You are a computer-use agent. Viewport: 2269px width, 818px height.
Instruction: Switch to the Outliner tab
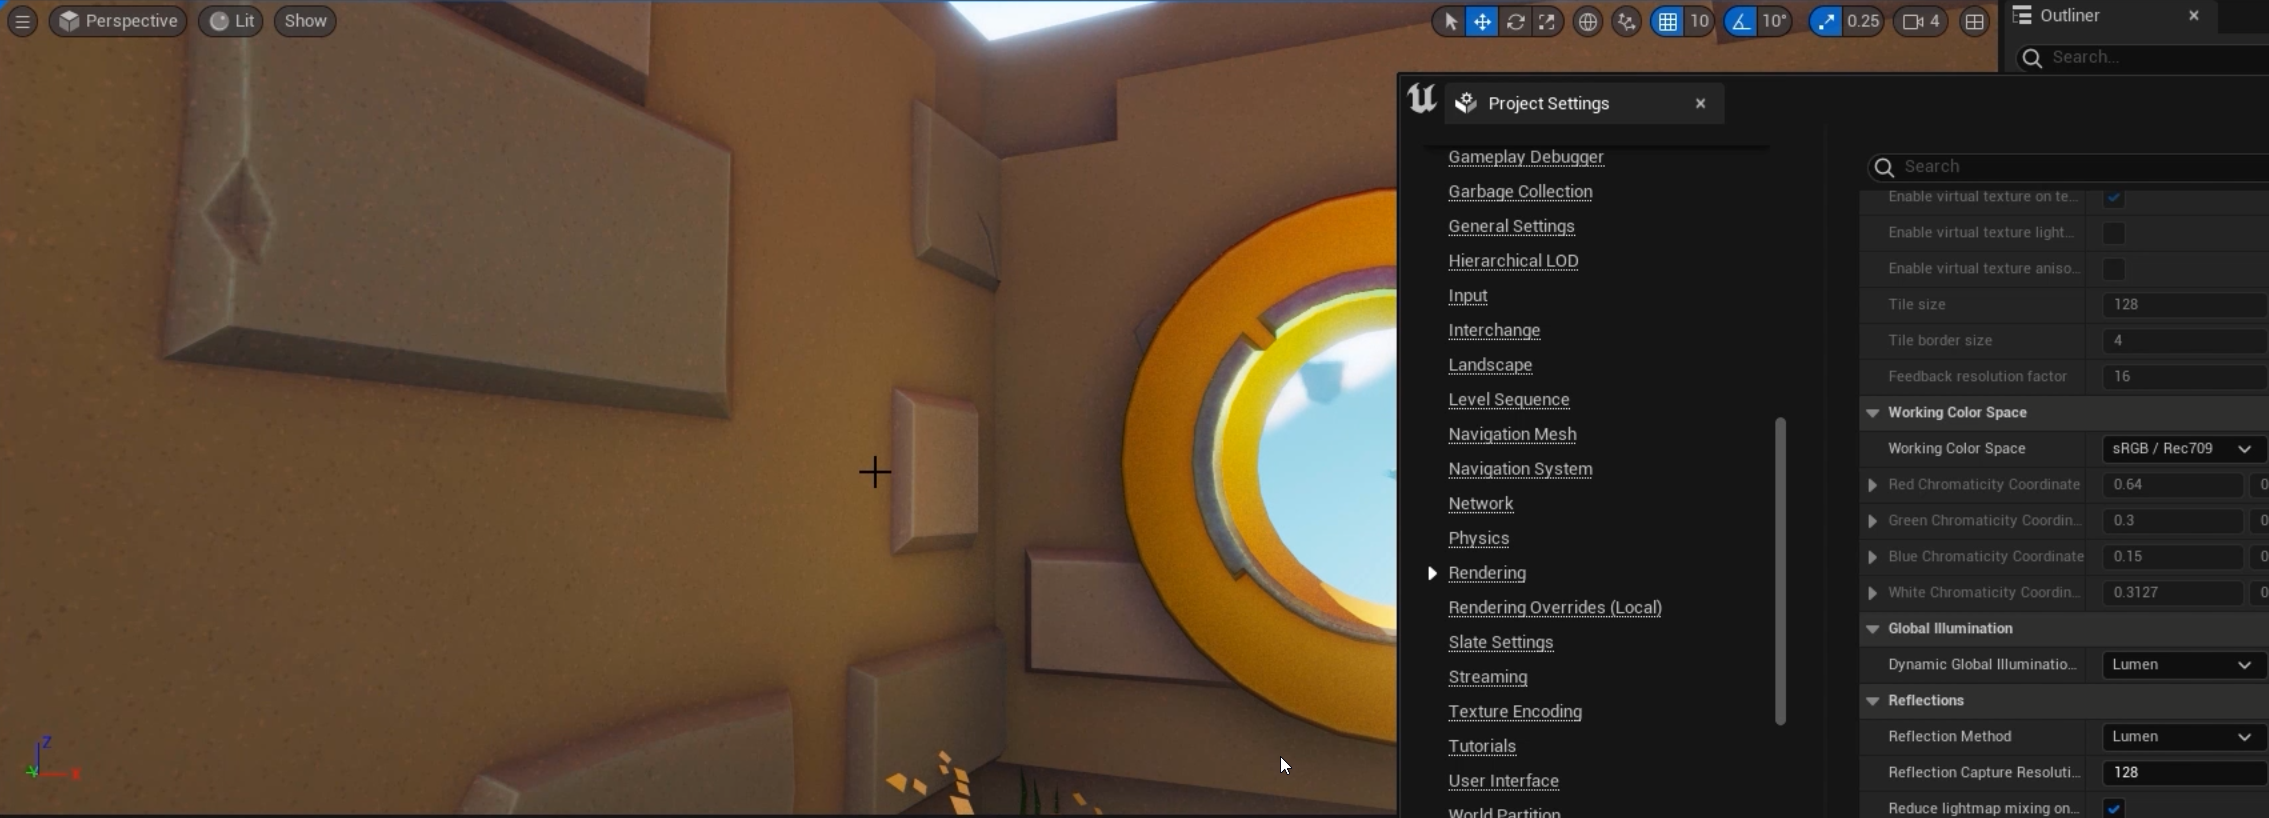2069,16
